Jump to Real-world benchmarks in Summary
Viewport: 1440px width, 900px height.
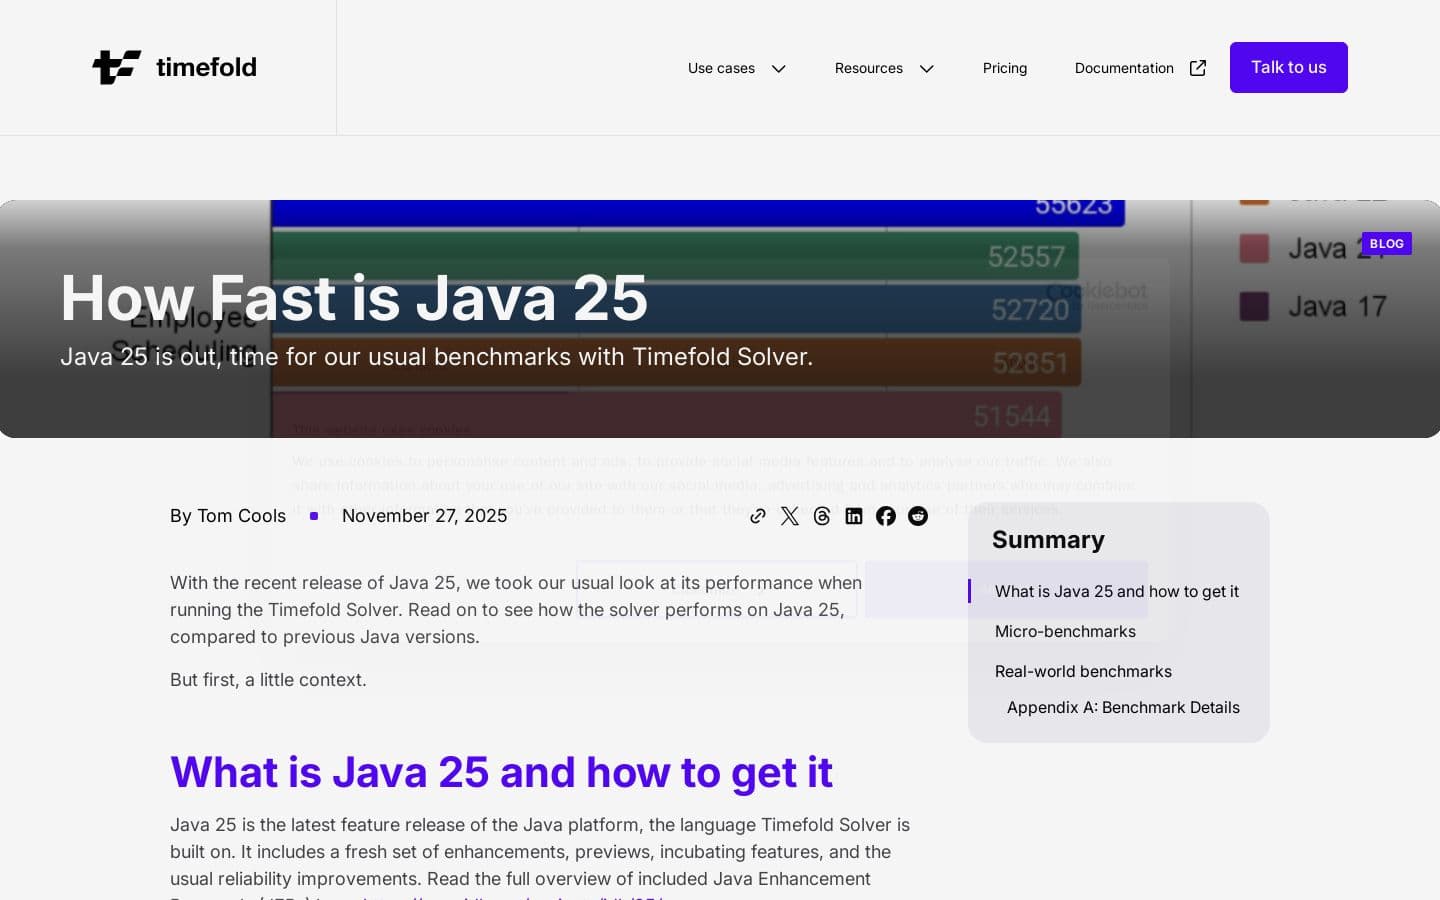(1083, 671)
